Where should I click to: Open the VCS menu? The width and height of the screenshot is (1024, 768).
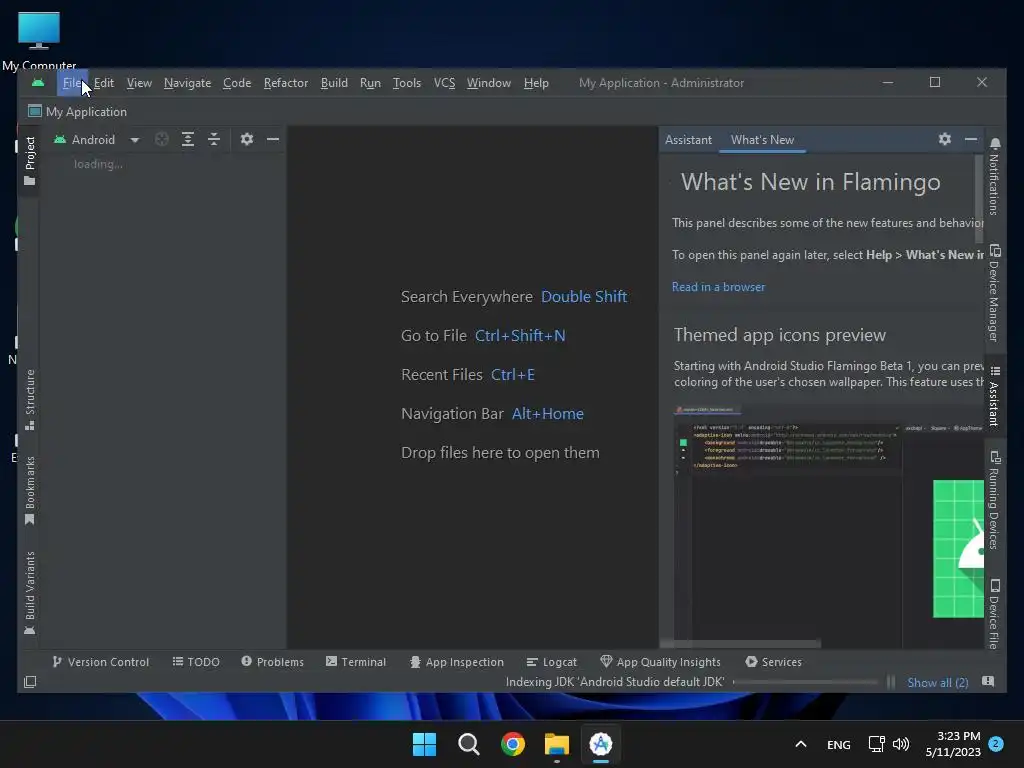(x=444, y=83)
